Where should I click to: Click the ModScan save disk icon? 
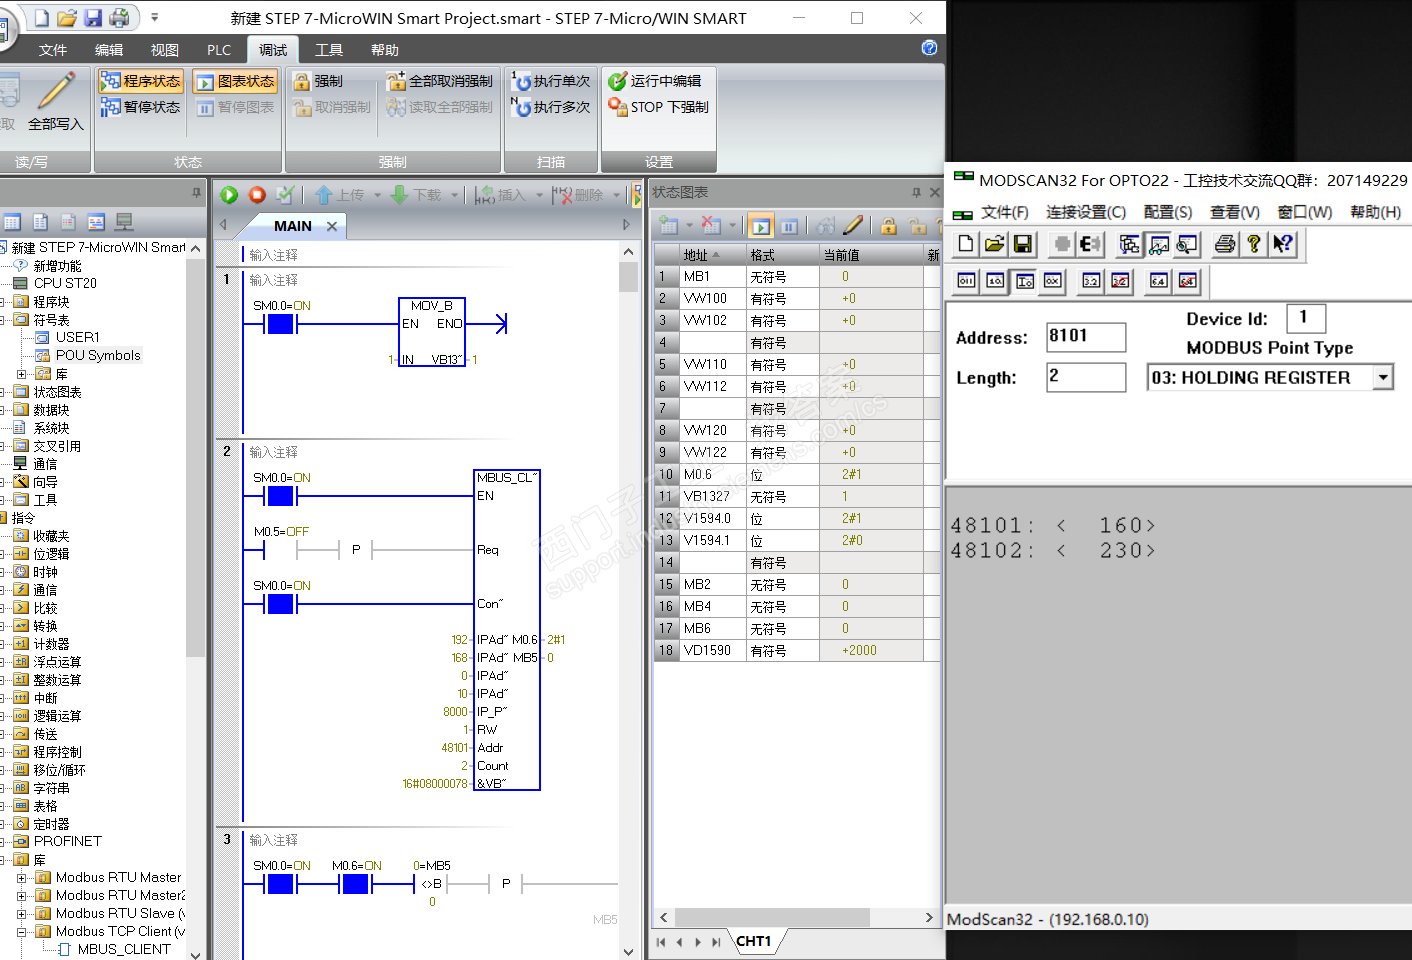[x=1022, y=244]
